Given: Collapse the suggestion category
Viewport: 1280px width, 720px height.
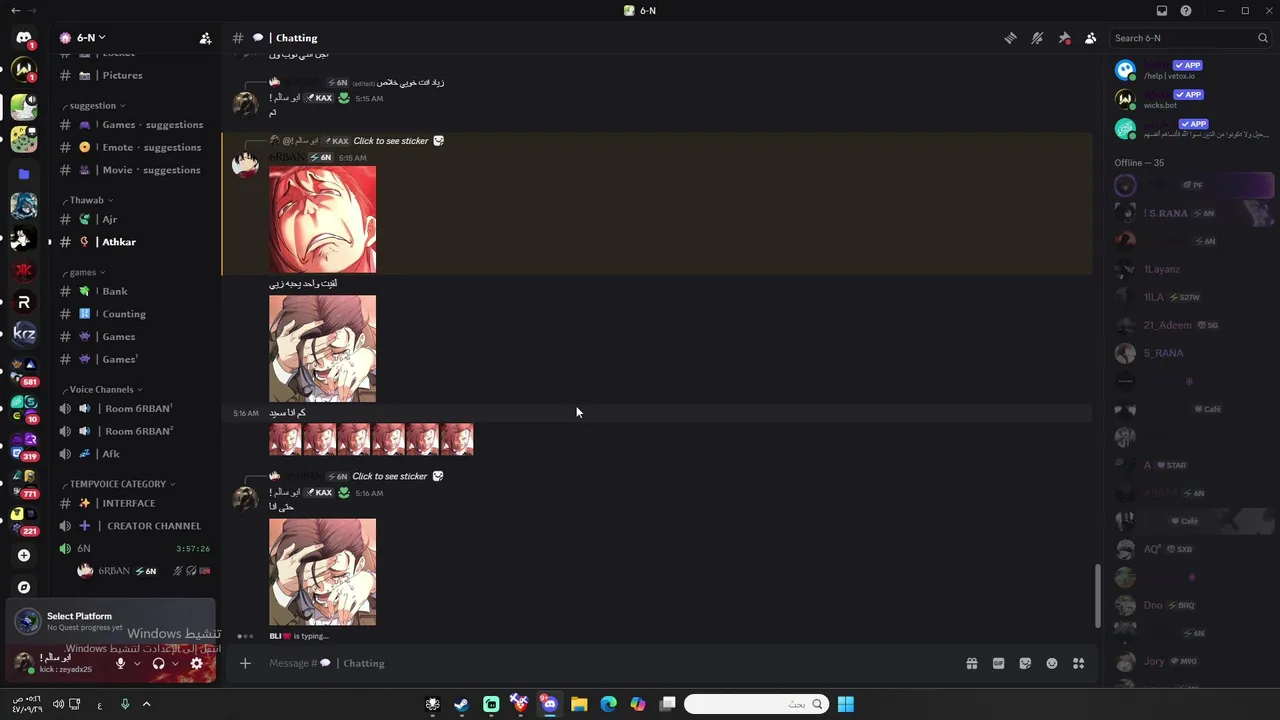Looking at the screenshot, I should [x=97, y=106].
